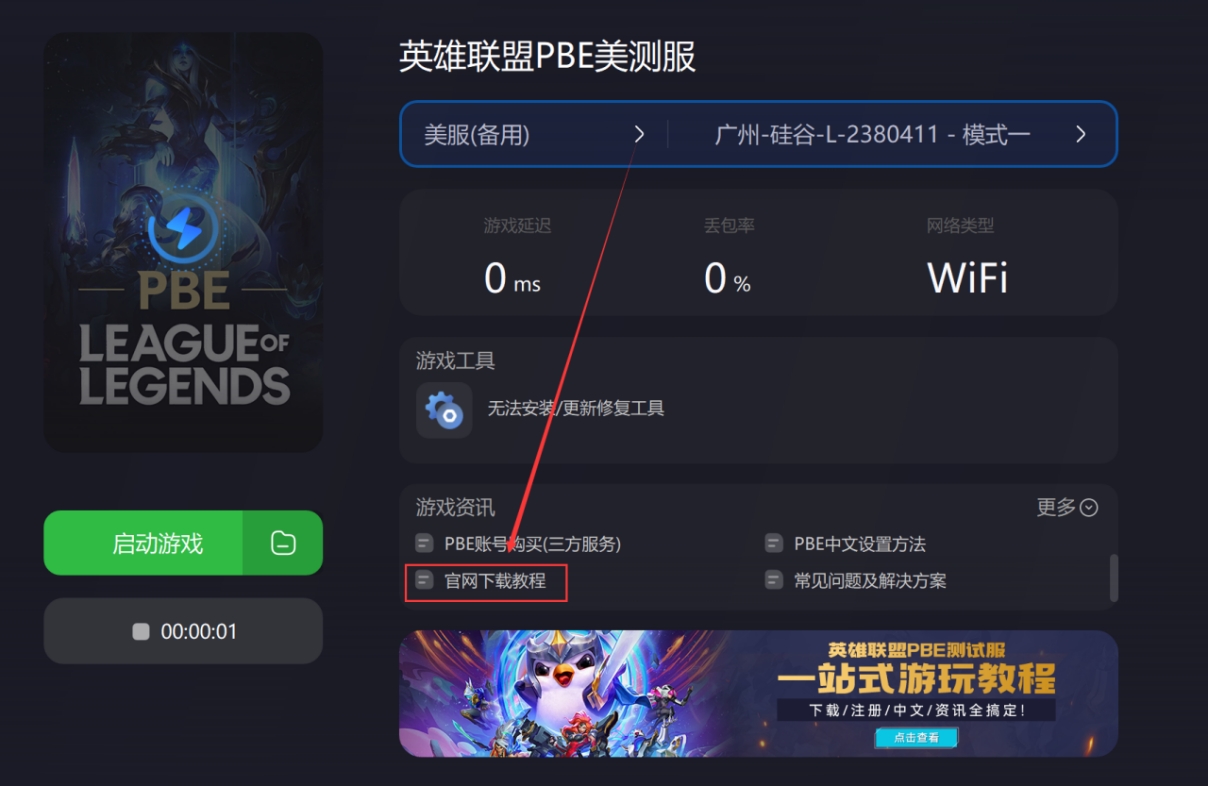Click the lightning bolt accelerator icon on game cover
This screenshot has height=786, width=1208.
click(183, 229)
